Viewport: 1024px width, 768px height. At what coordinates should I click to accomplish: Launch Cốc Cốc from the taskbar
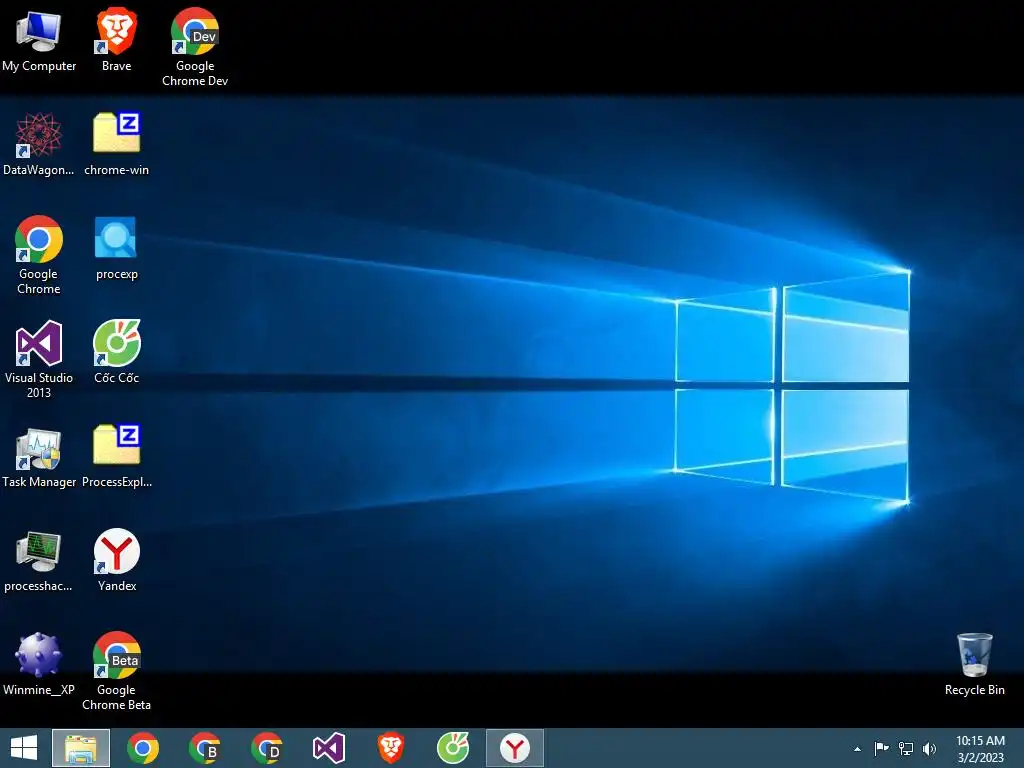453,748
